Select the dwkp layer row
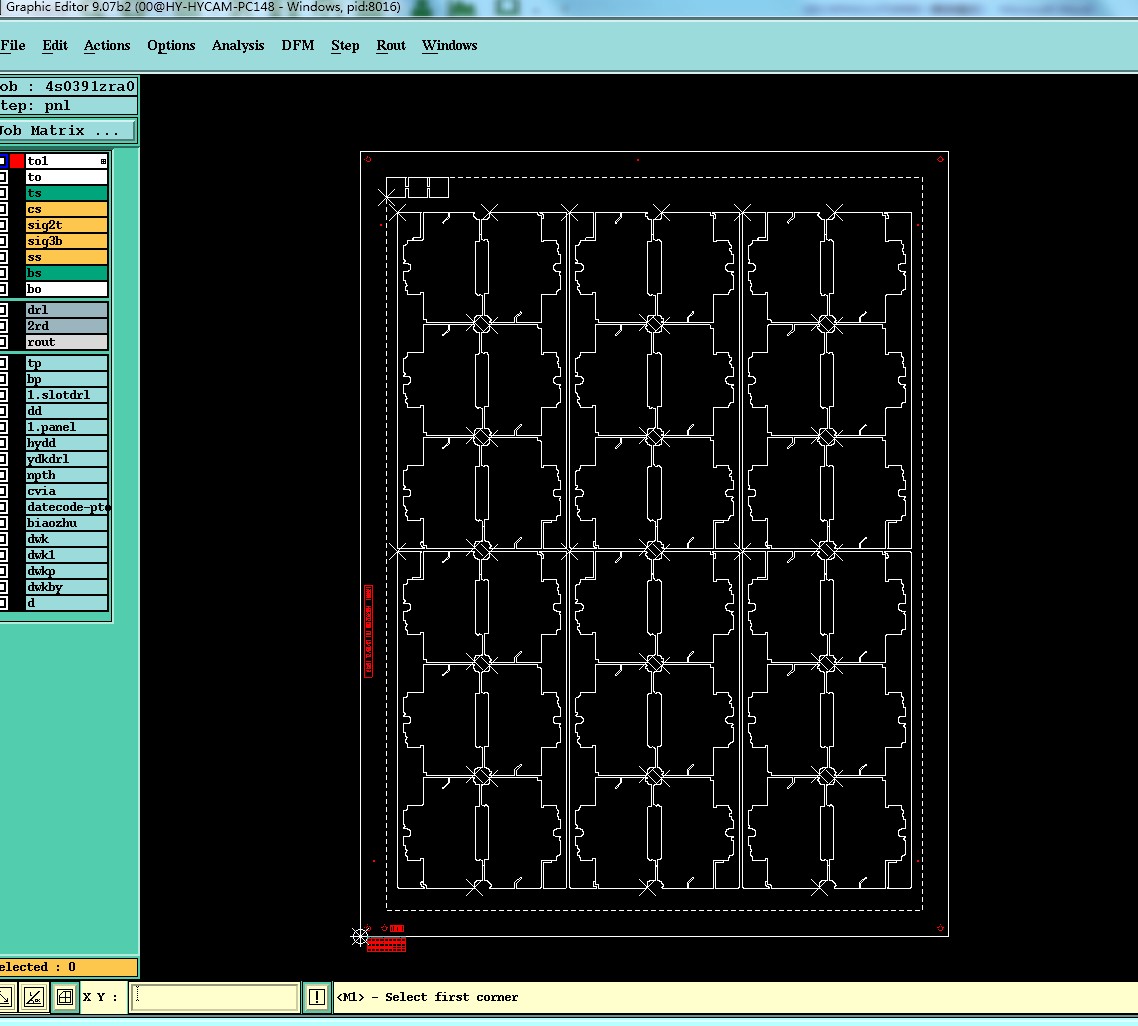Image resolution: width=1138 pixels, height=1026 pixels. tap(67, 571)
